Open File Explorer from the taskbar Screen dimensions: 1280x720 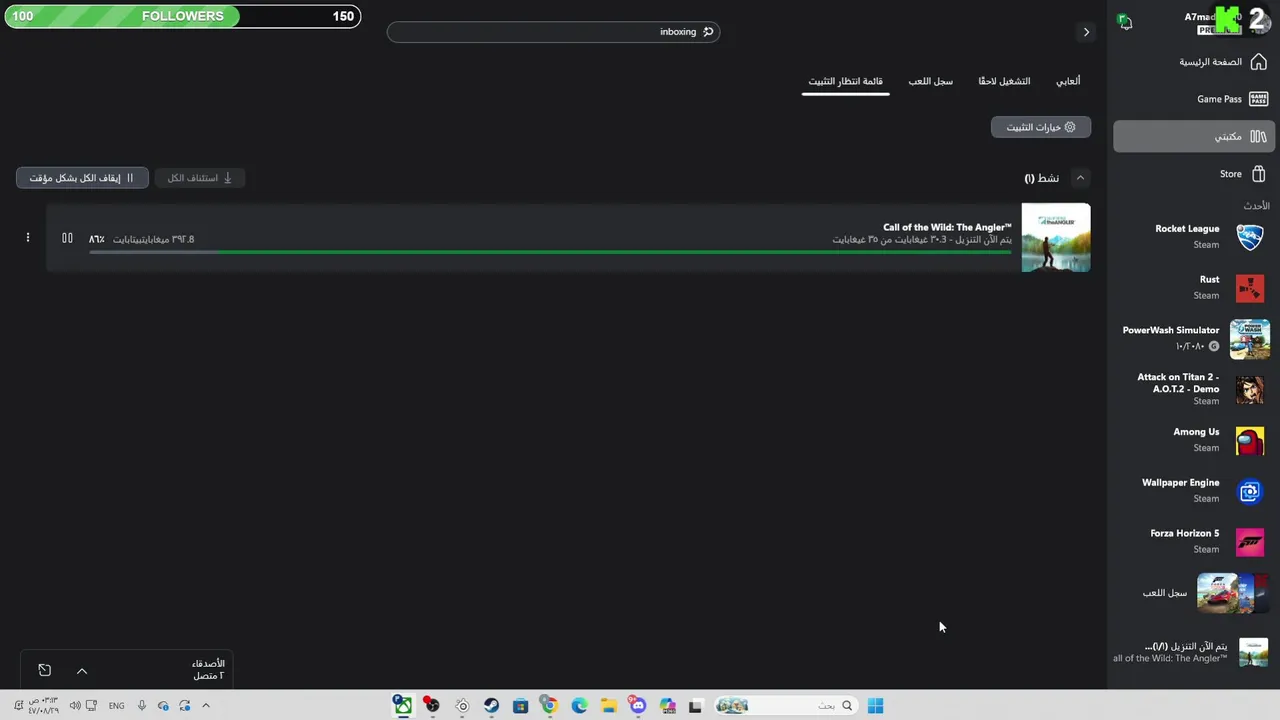point(608,706)
